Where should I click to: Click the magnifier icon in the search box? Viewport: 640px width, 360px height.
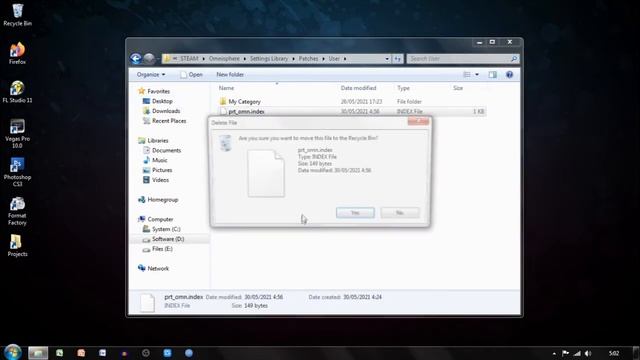pyautogui.click(x=514, y=59)
